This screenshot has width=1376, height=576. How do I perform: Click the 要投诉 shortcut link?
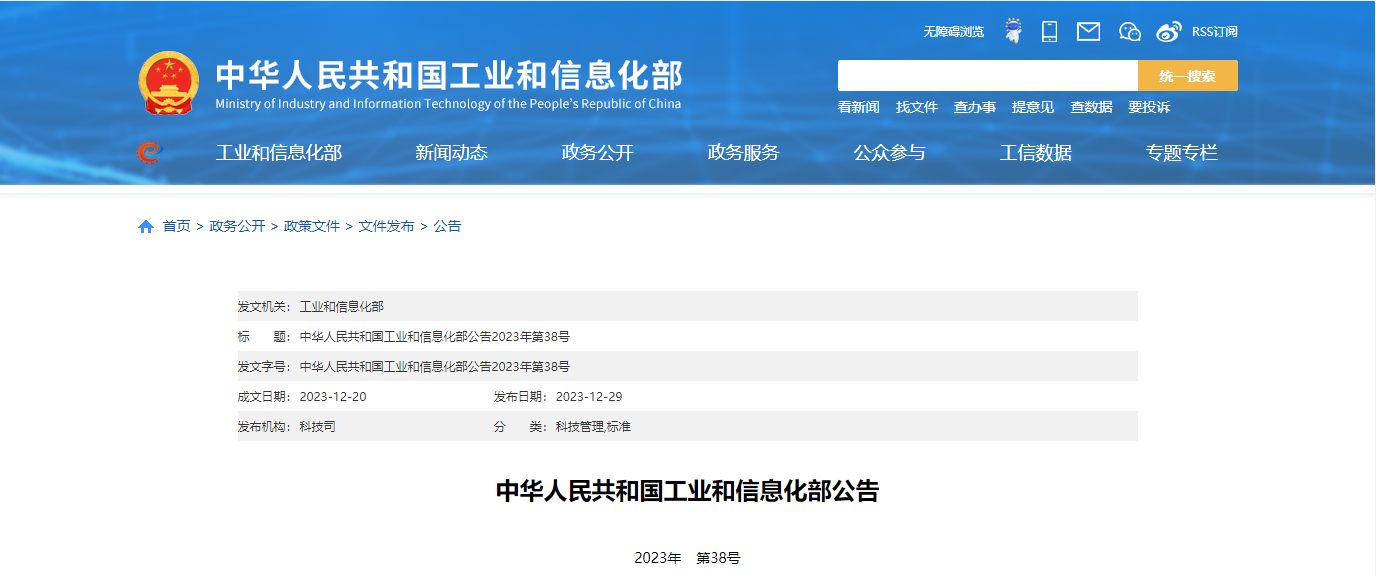click(1149, 107)
